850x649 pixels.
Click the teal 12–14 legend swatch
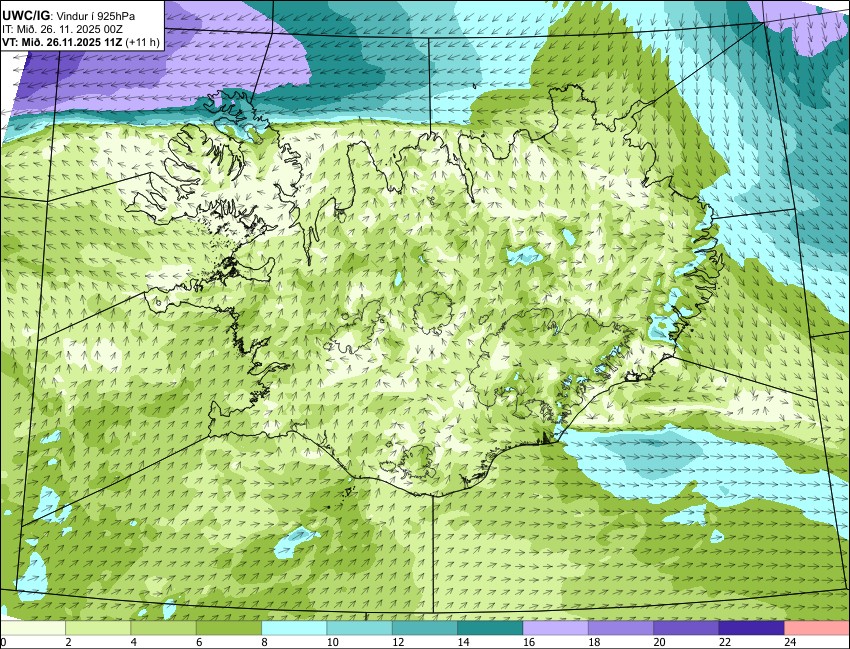point(425,628)
